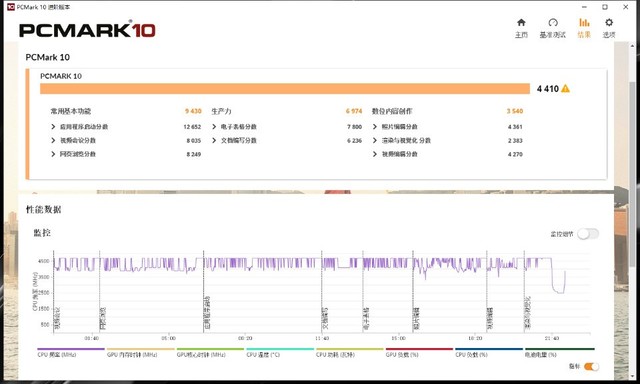Image resolution: width=640 pixels, height=384 pixels.
Task: Click the Essentials score 9 430
Action: click(193, 111)
